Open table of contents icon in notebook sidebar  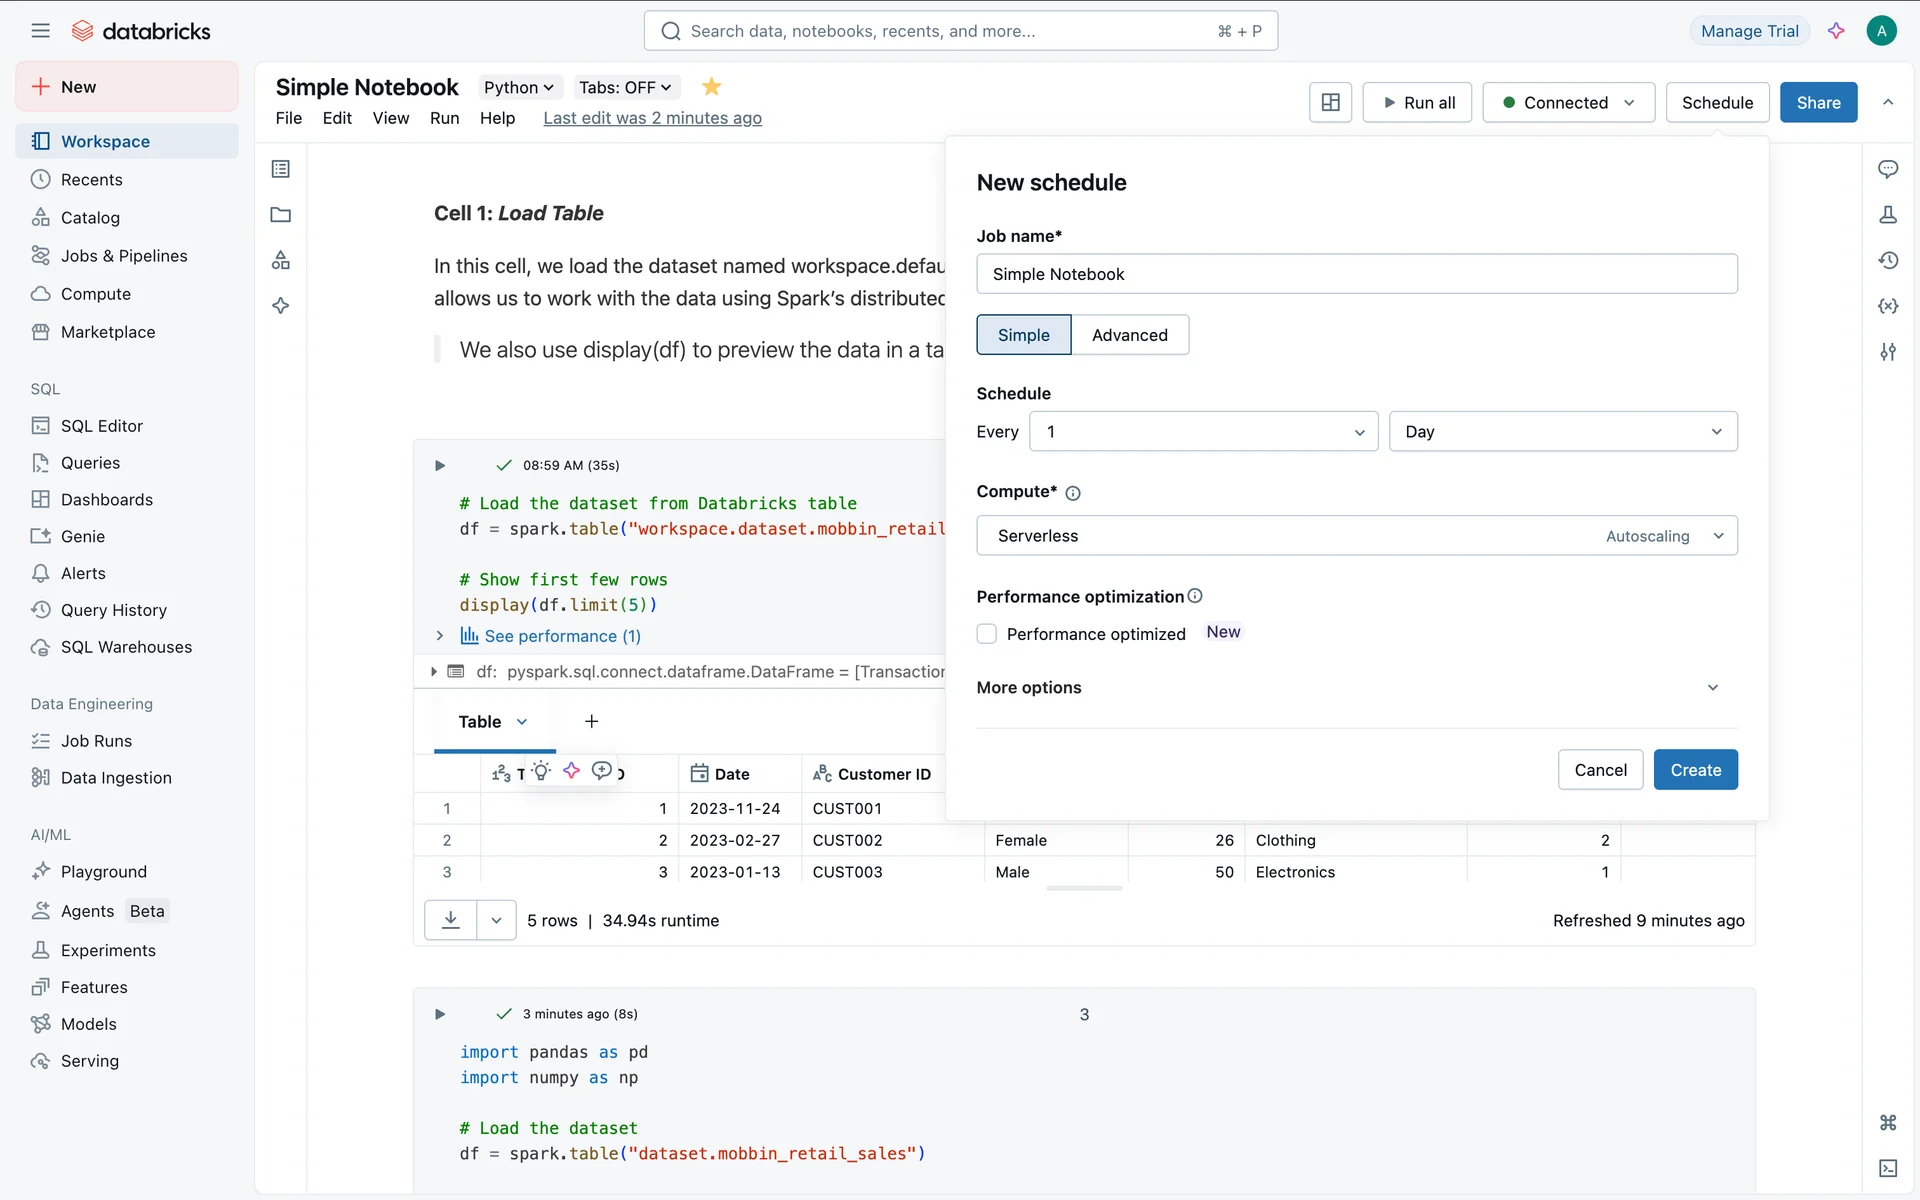[281, 169]
